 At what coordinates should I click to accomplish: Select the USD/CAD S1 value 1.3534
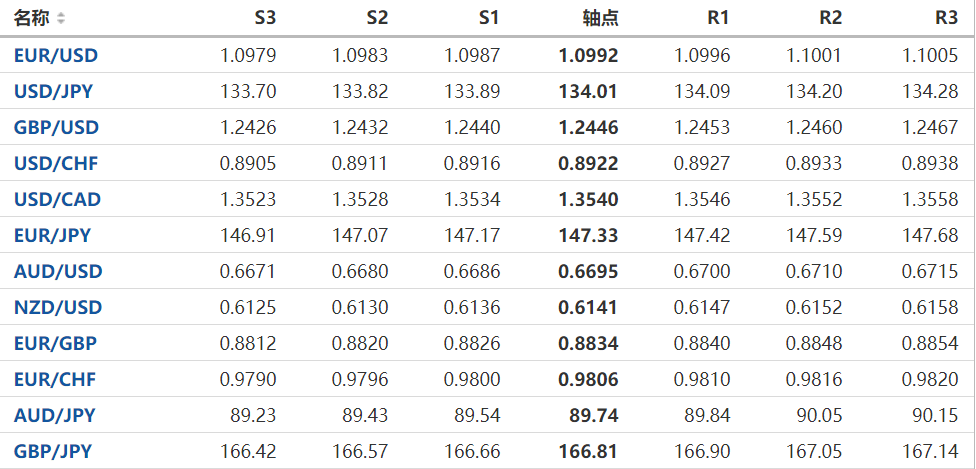point(473,200)
